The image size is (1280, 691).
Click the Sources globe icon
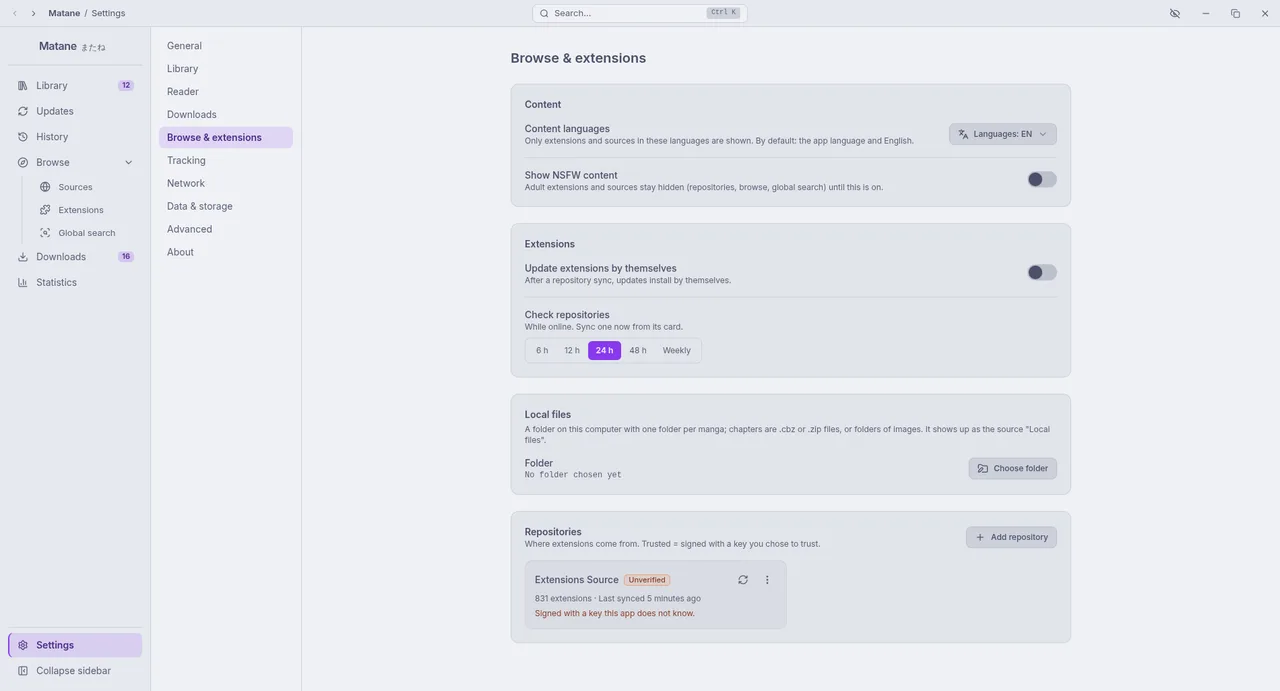(45, 187)
